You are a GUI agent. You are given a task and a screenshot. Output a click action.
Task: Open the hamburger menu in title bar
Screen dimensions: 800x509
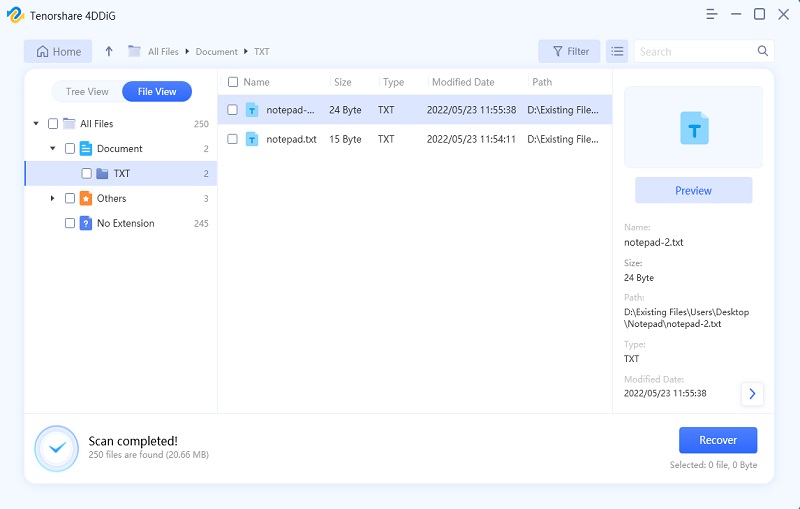712,14
